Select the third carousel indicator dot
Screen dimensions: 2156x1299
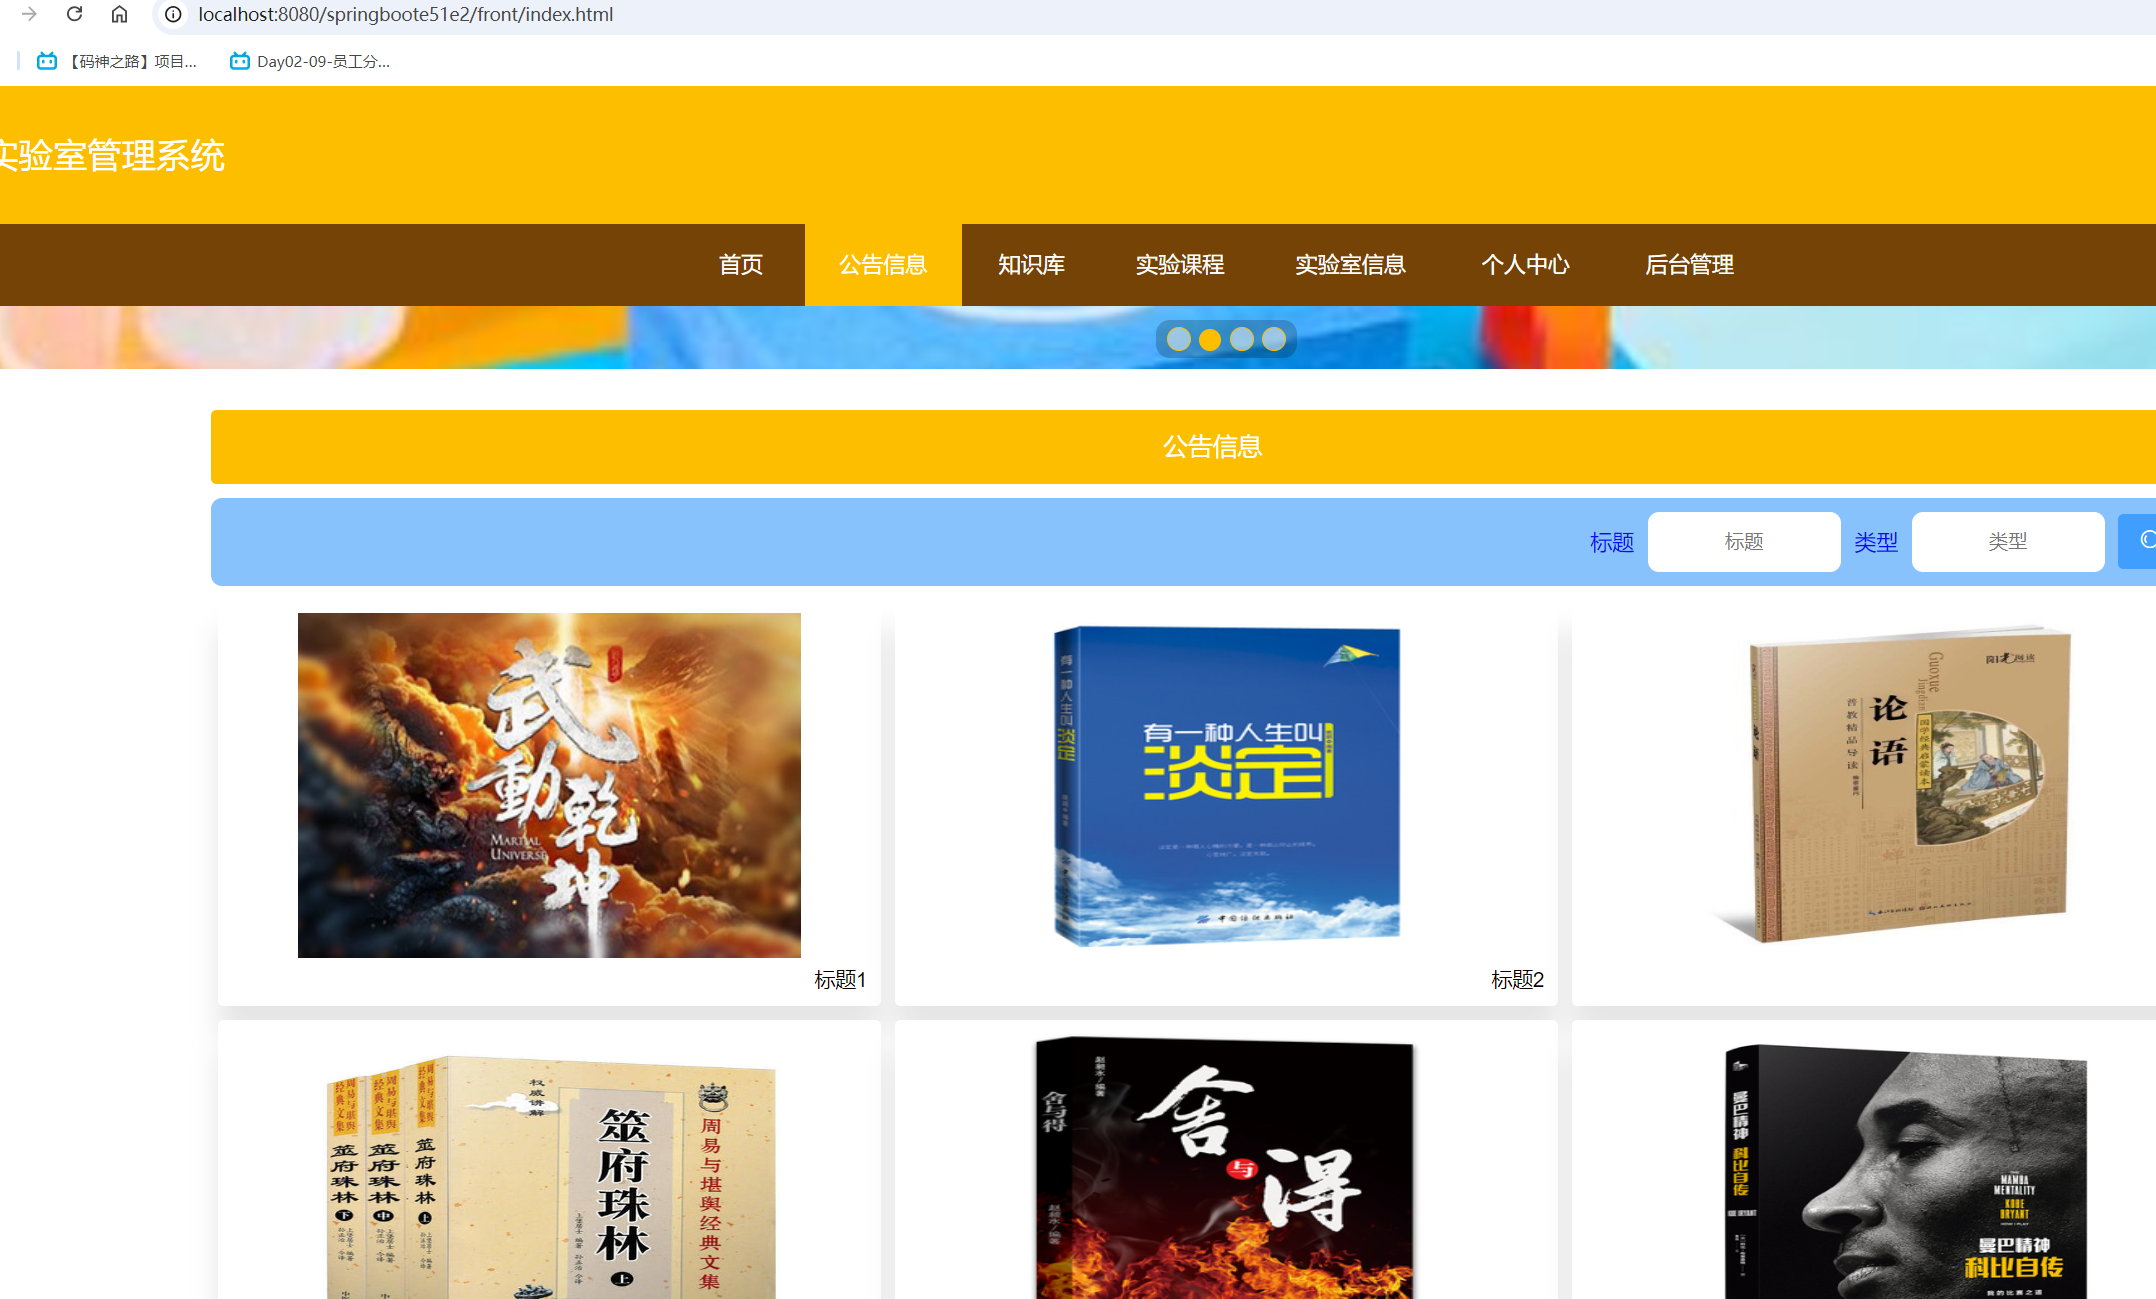(1241, 339)
